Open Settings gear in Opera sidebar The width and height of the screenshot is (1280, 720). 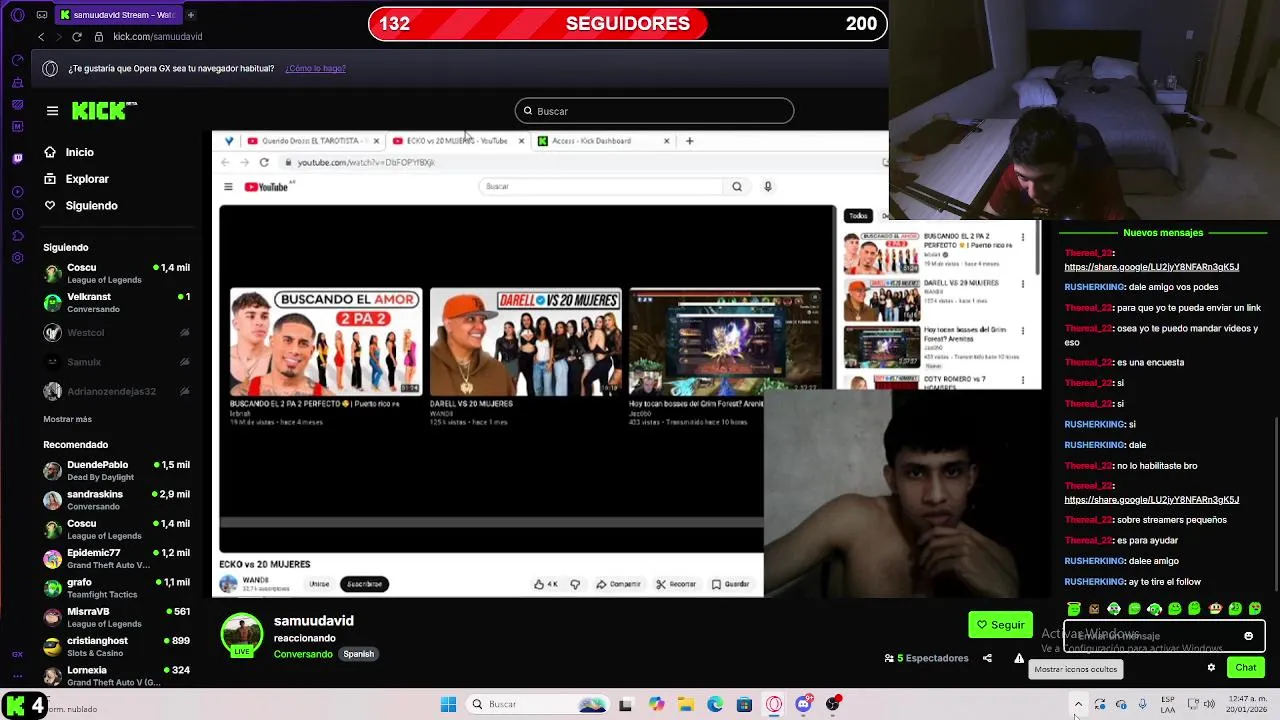(x=17, y=258)
